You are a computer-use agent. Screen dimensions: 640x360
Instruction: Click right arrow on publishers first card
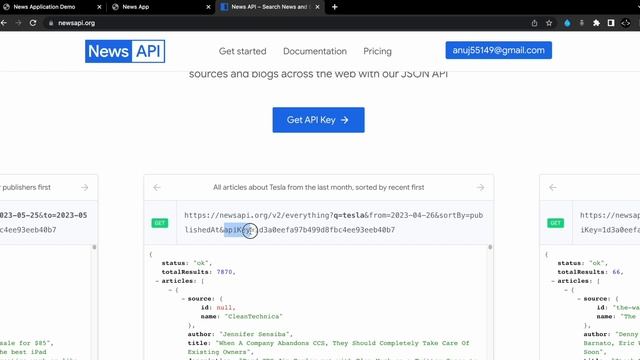click(x=84, y=187)
